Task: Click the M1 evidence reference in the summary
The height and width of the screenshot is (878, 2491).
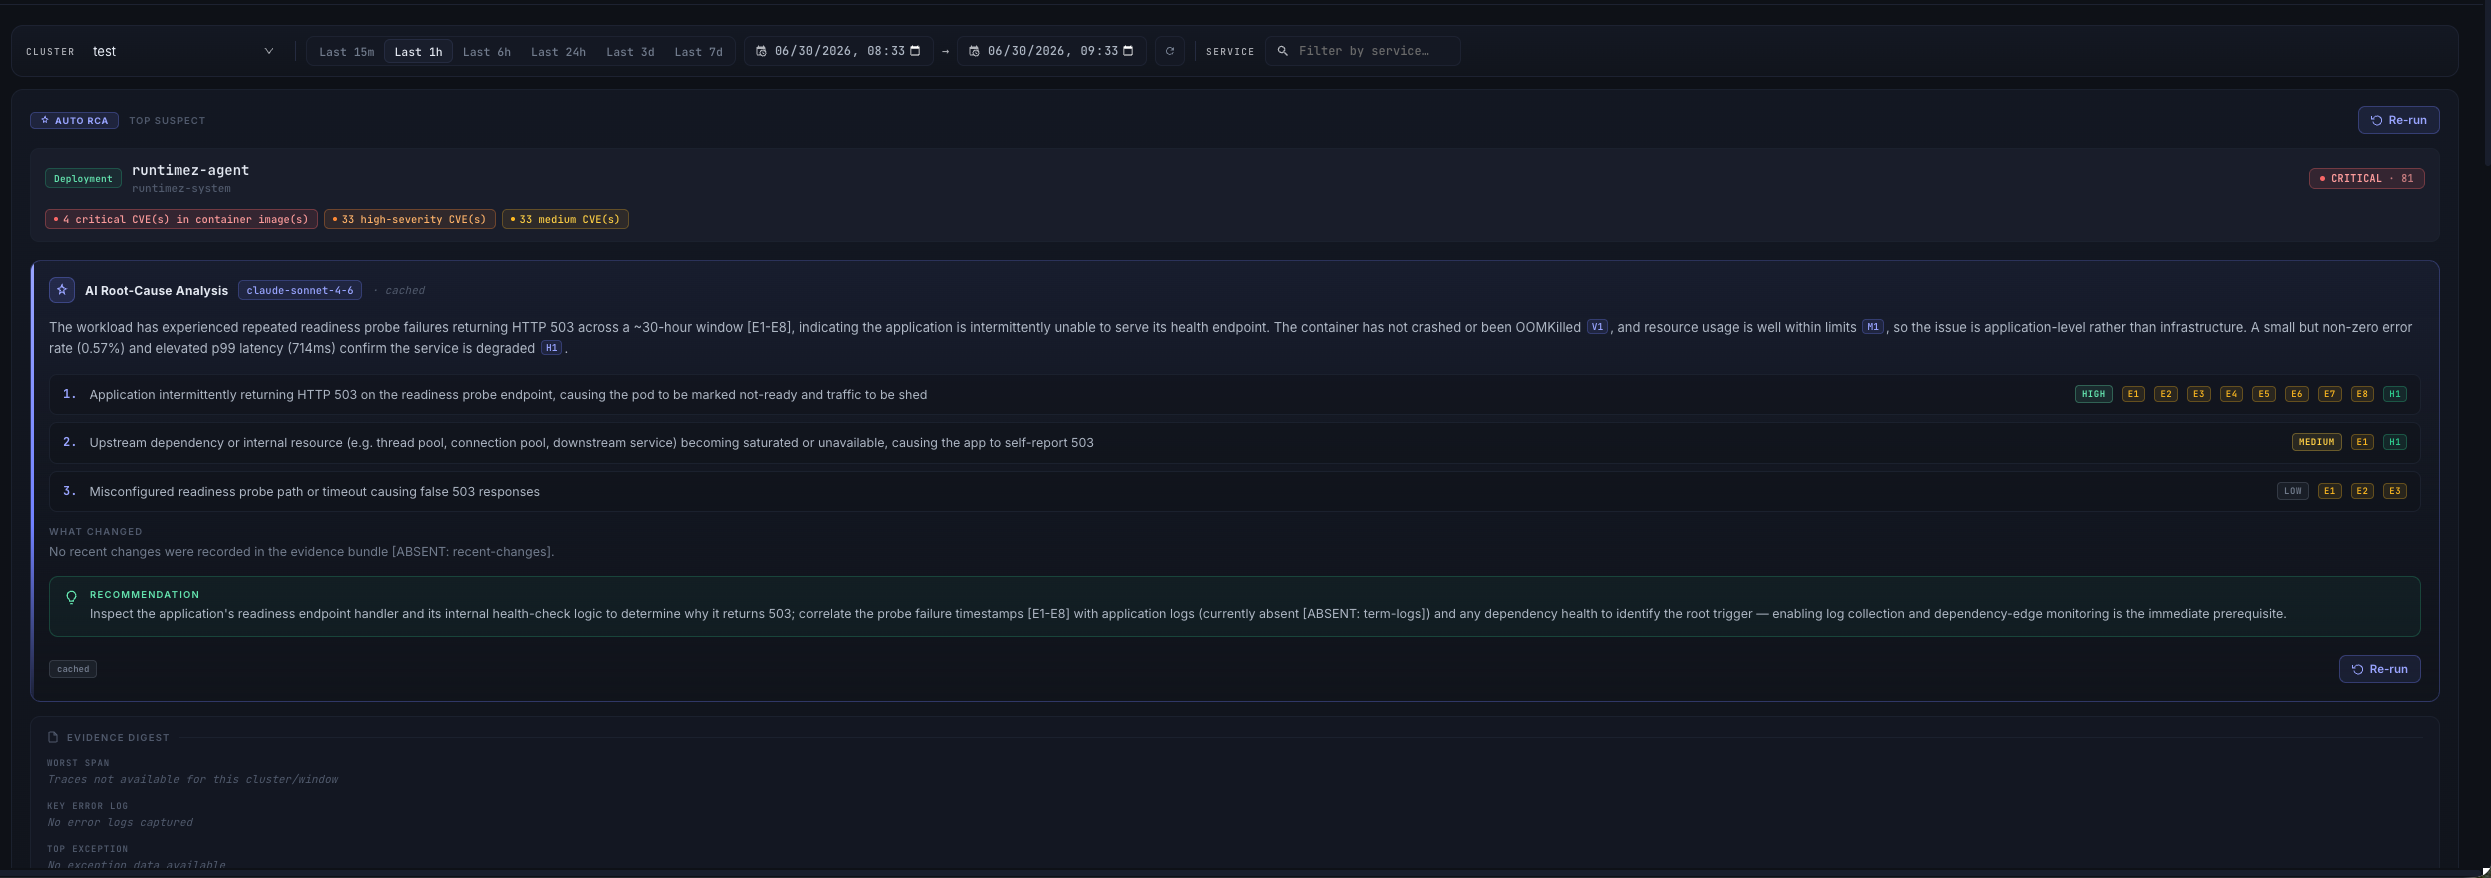Action: pyautogui.click(x=1872, y=327)
